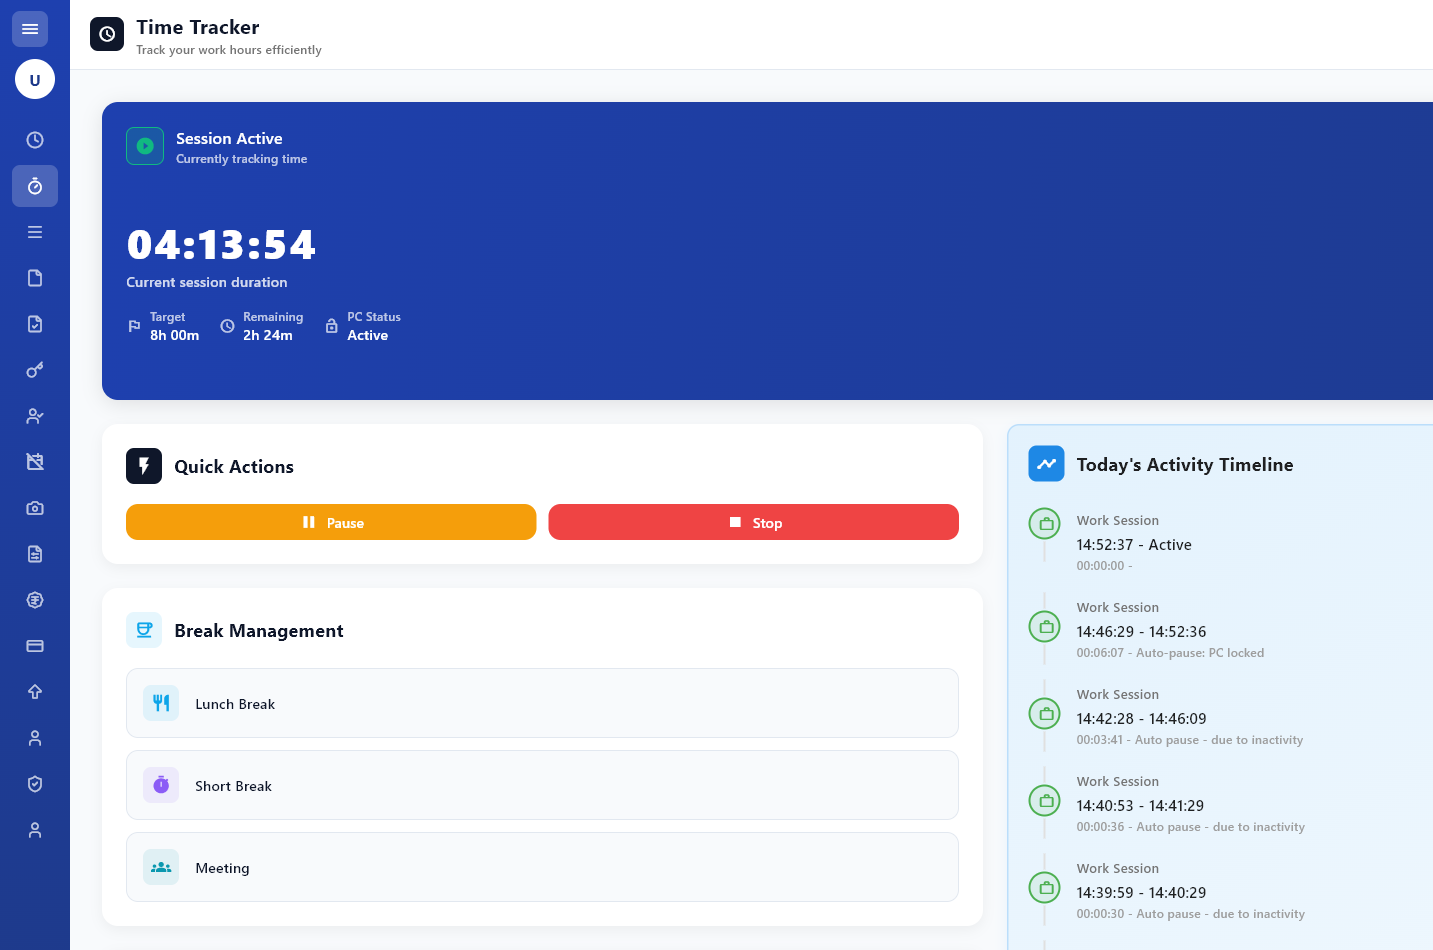1433x950 pixels.
Task: Open the shield check sidebar icon
Action: [x=35, y=784]
